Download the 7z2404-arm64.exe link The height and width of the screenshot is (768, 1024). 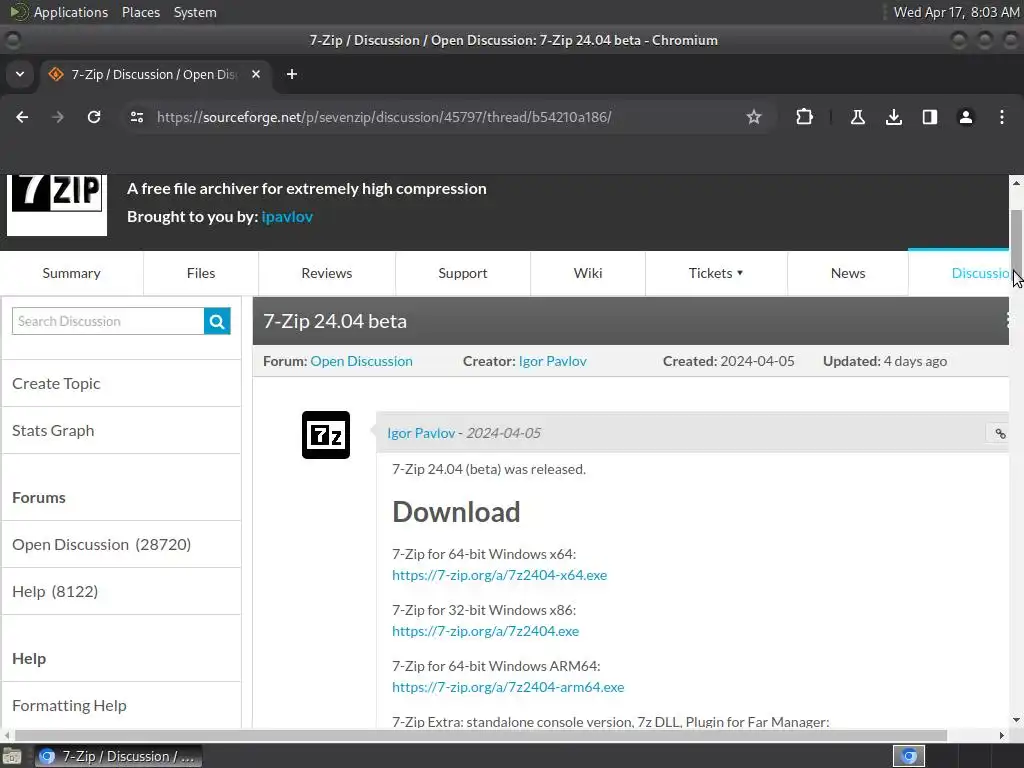508,688
